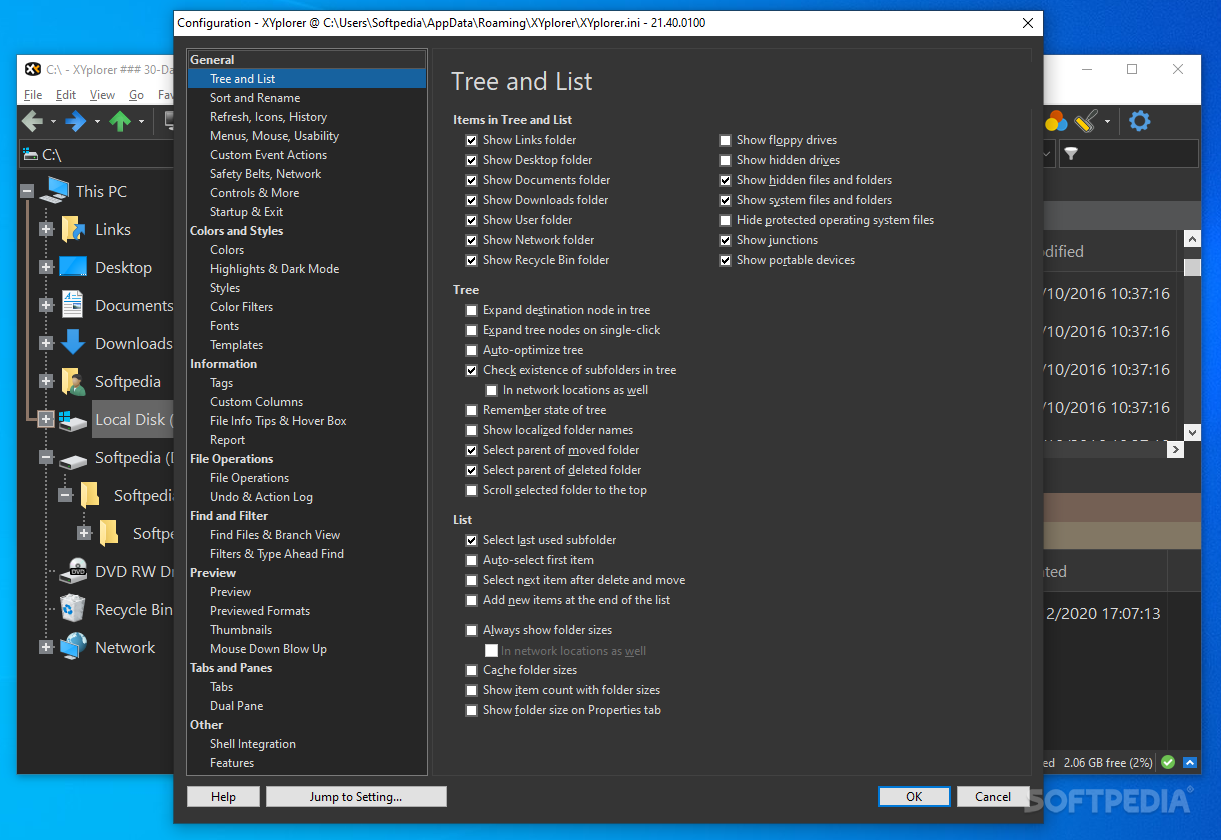Click the yellow paint roller toolbar icon
Viewport: 1221px width, 840px height.
tap(1087, 122)
